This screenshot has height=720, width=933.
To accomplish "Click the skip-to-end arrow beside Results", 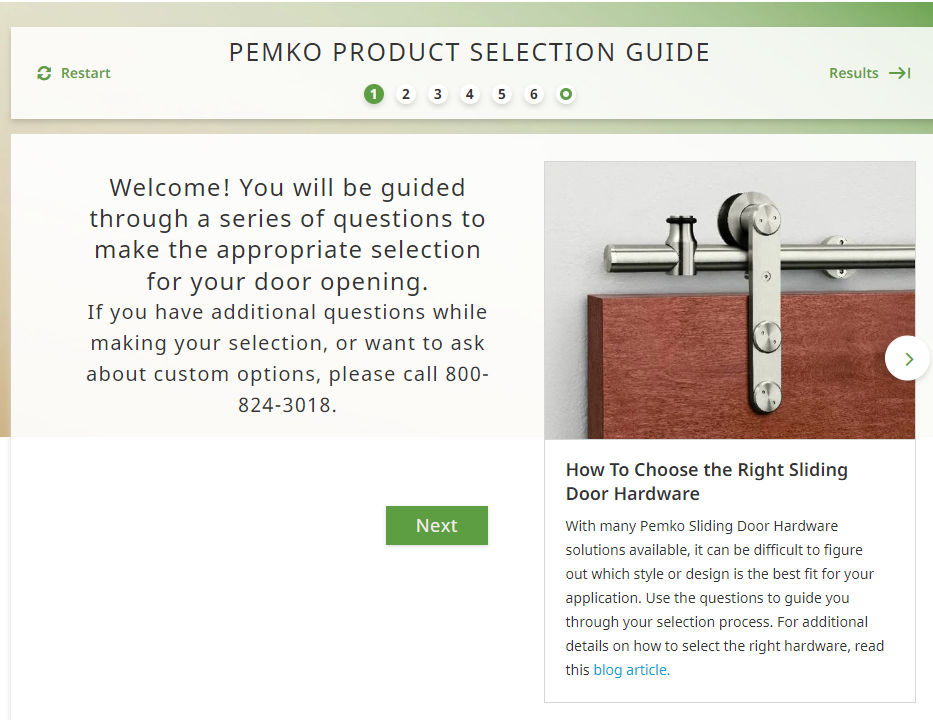I will tap(900, 72).
